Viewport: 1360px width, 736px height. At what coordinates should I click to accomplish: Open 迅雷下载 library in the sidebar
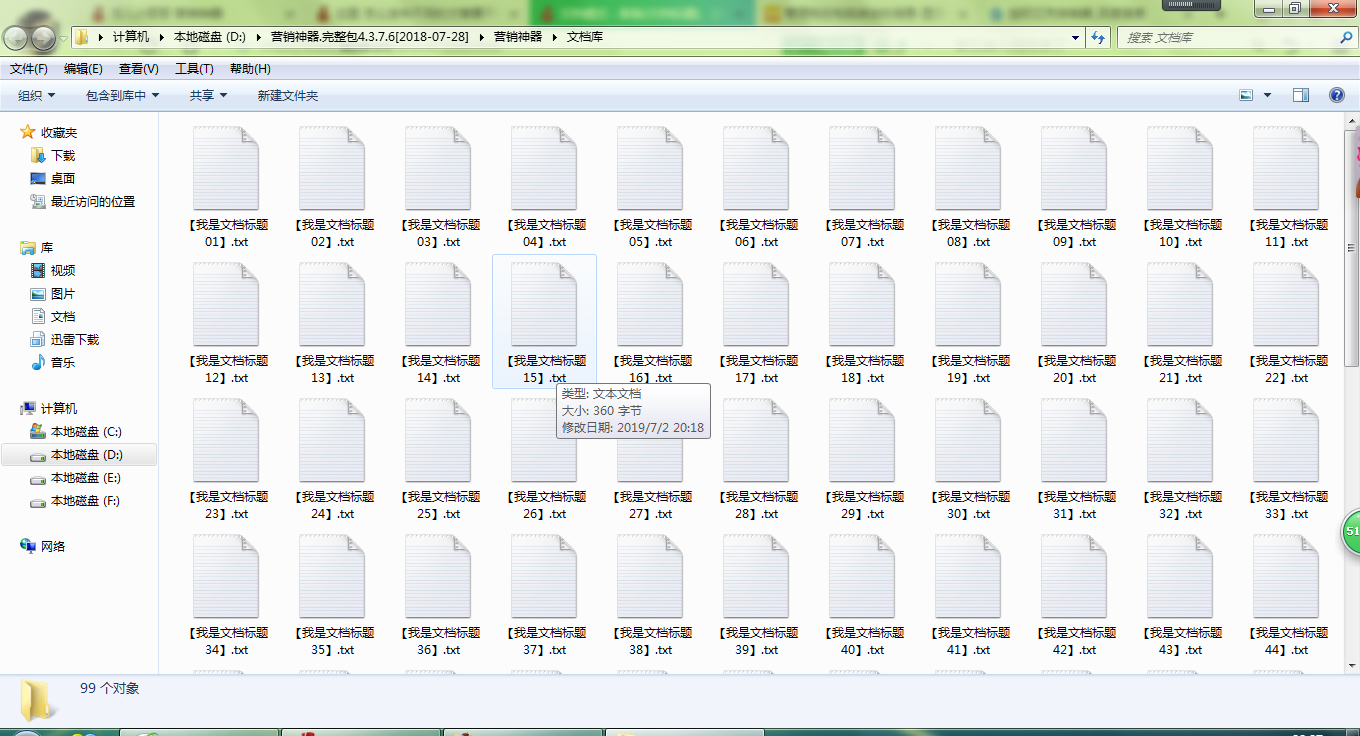pos(74,339)
